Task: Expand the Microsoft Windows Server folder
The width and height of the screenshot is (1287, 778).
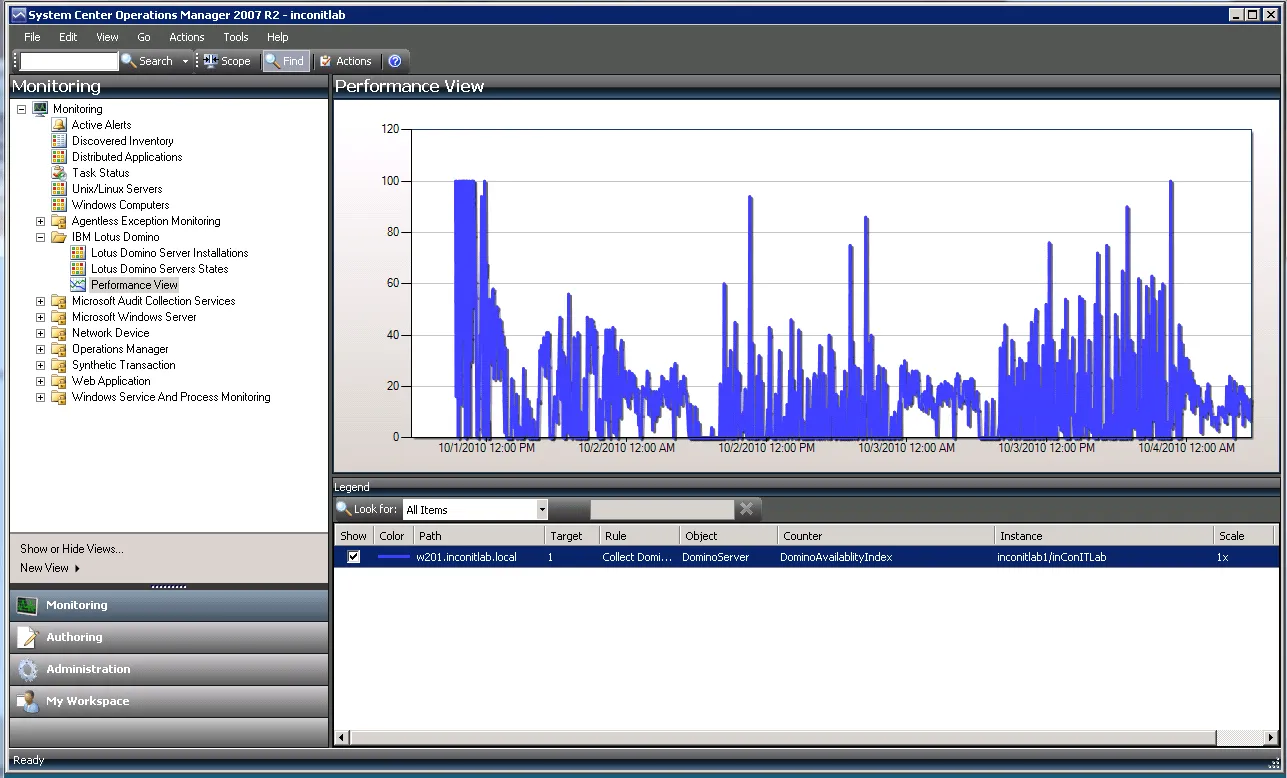Action: click(41, 317)
